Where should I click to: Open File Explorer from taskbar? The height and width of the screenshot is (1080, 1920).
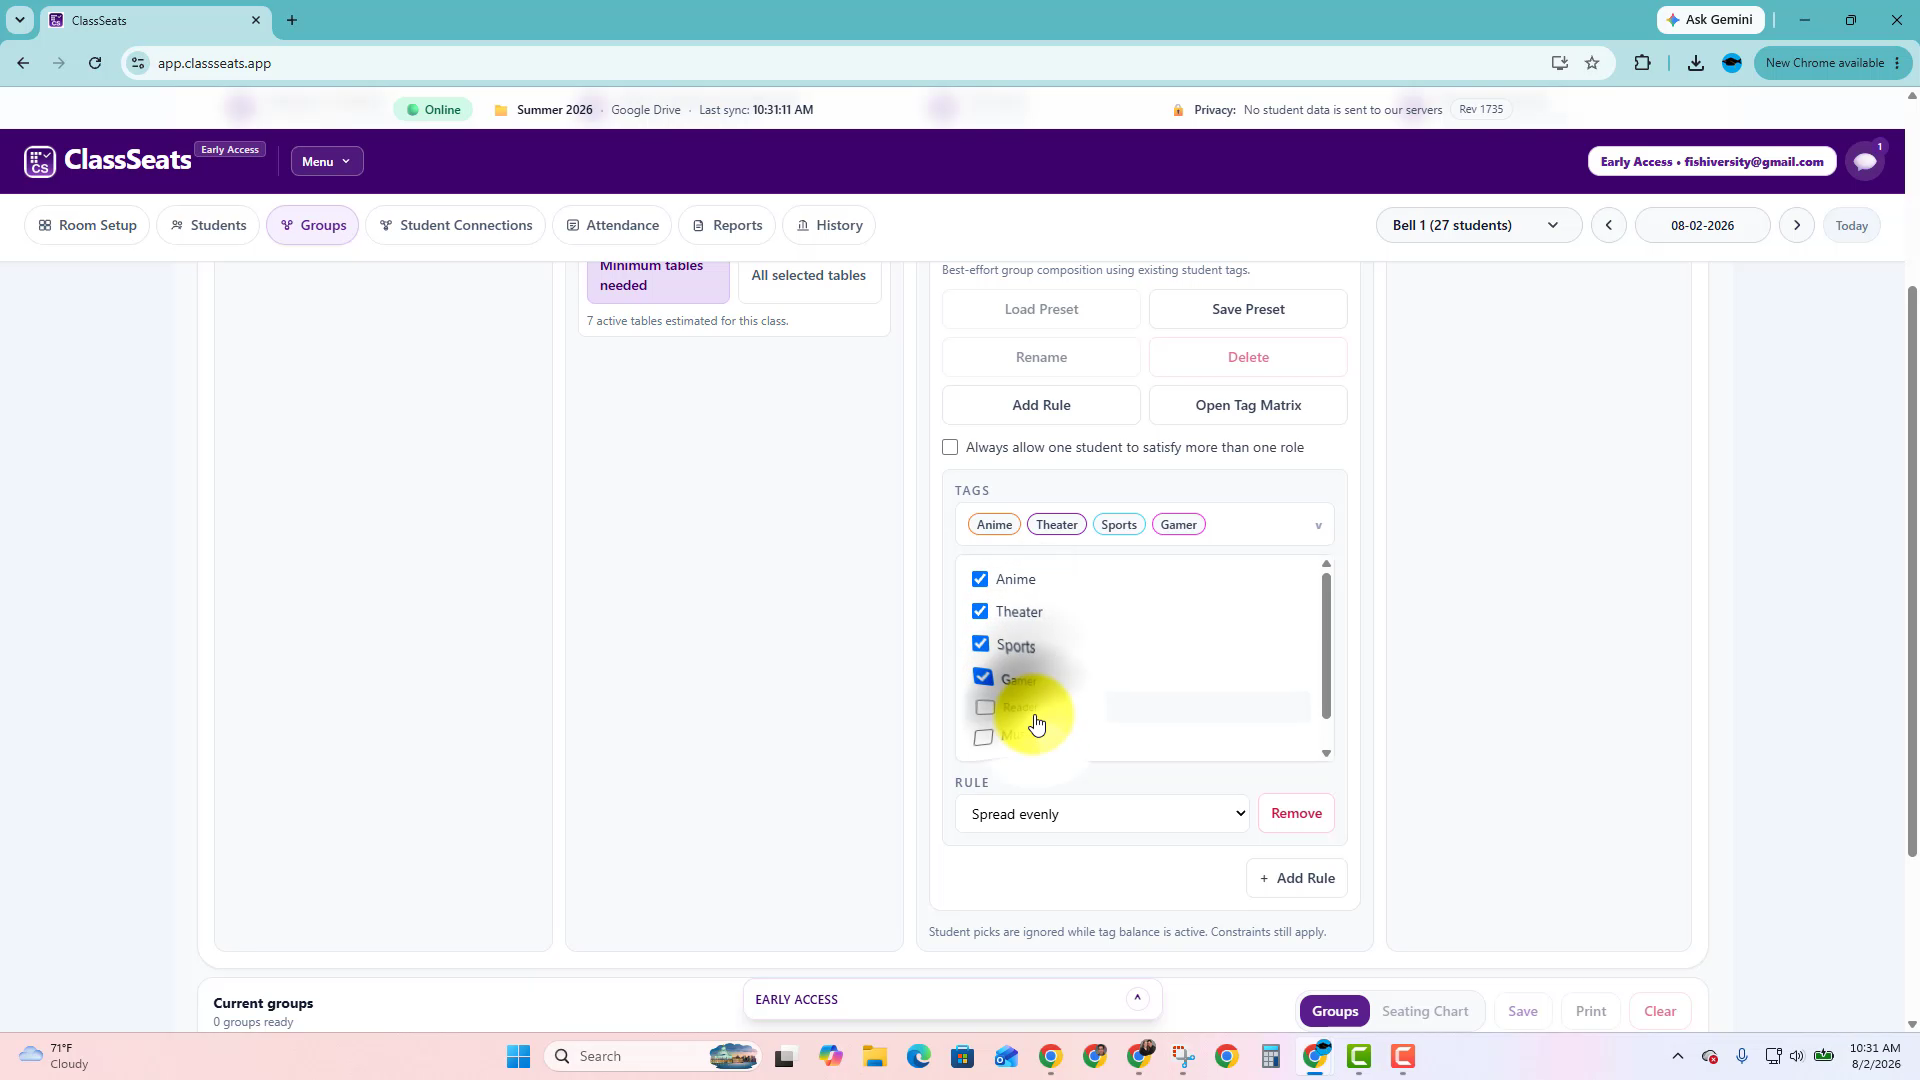[875, 1056]
